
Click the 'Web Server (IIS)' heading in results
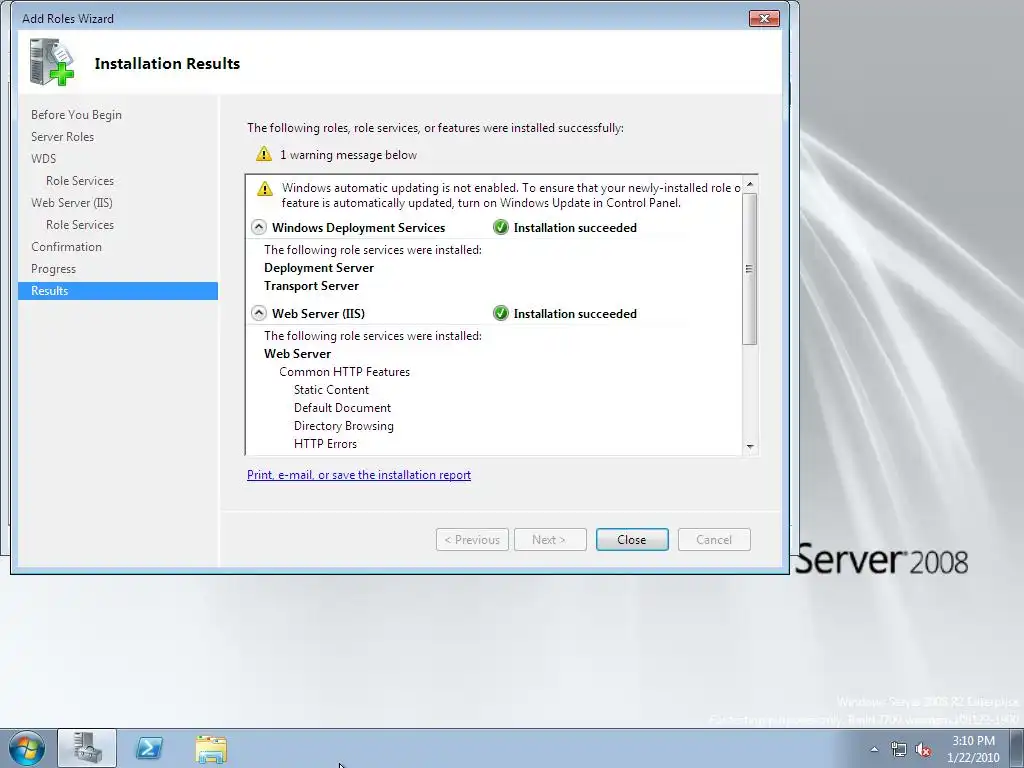318,314
